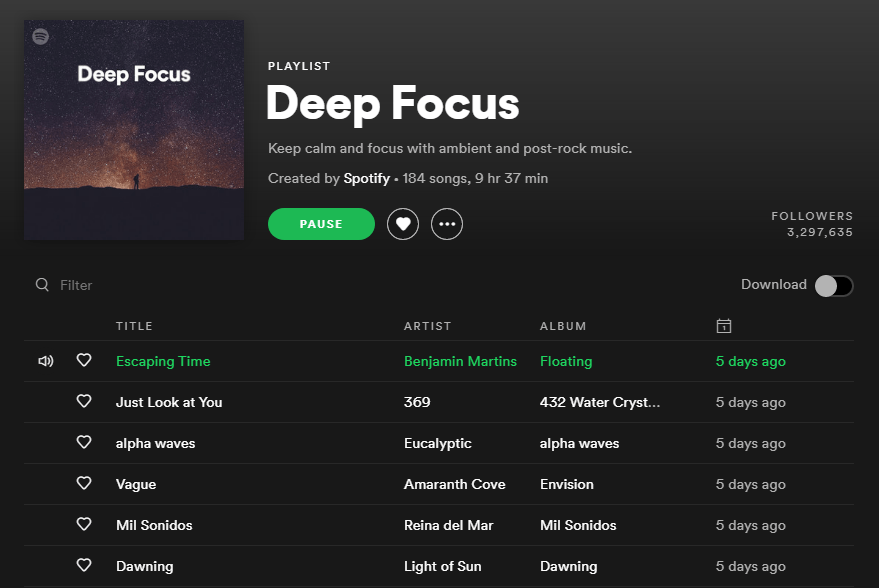Open artist page for Eucalyptic
This screenshot has width=879, height=588.
point(437,442)
